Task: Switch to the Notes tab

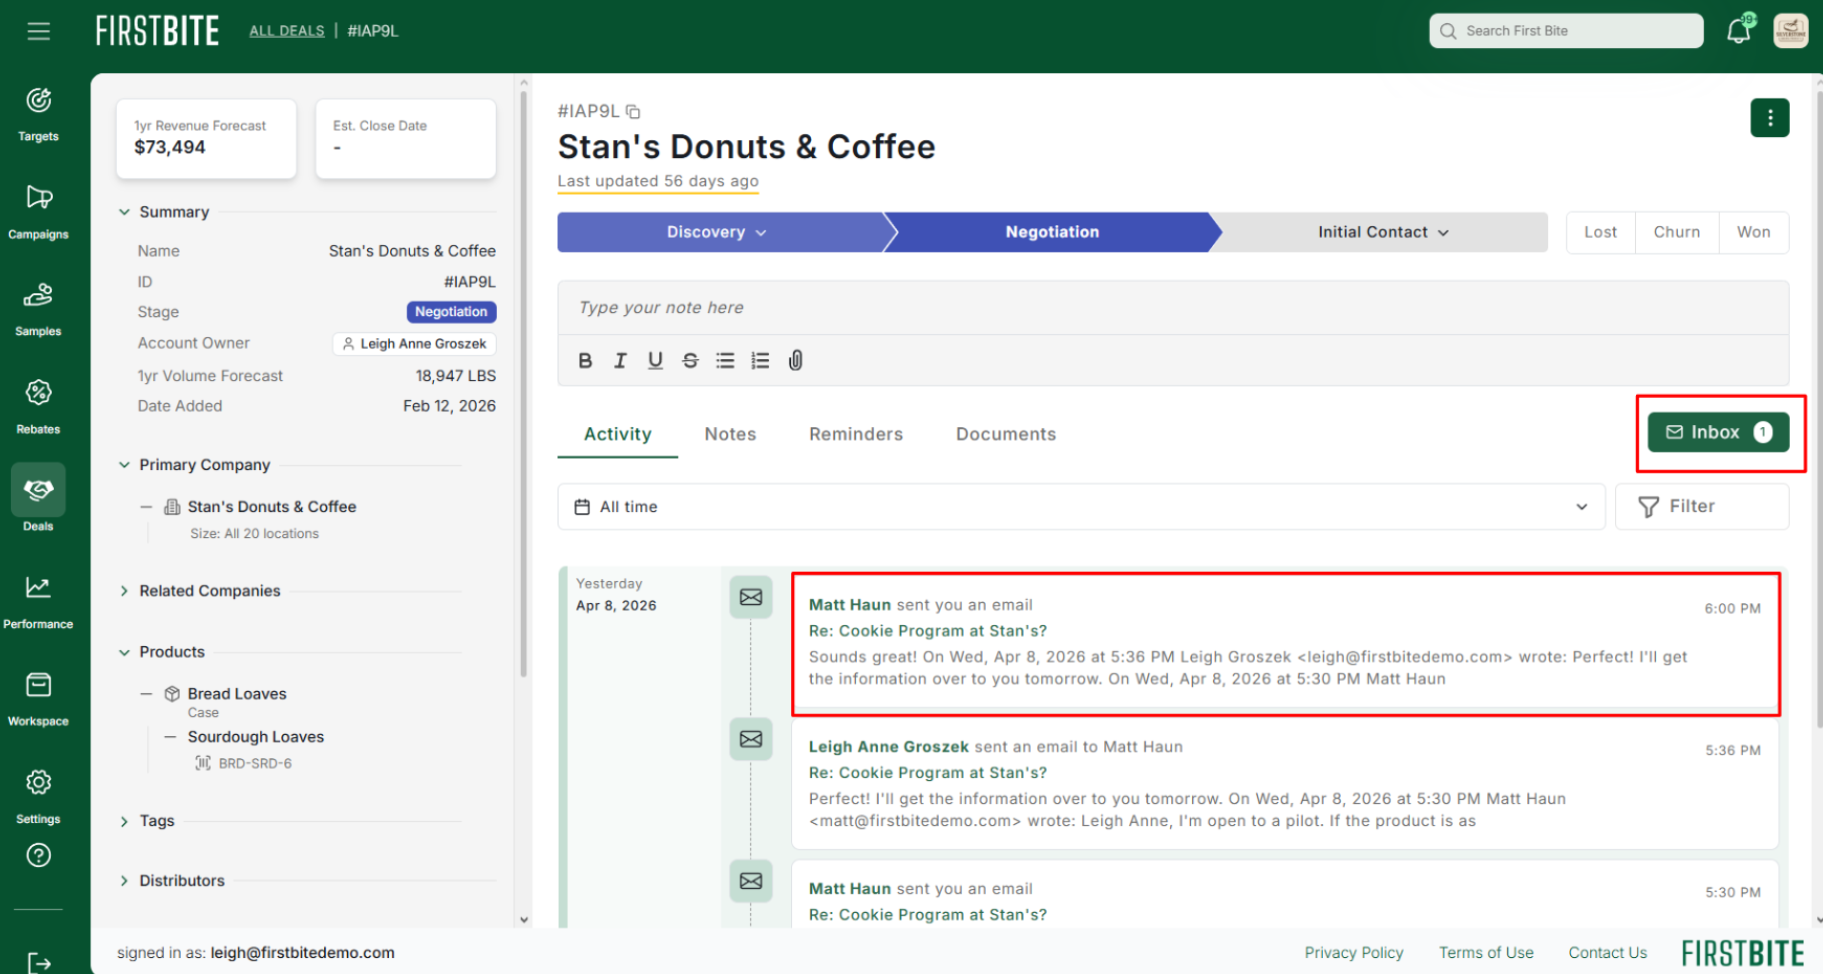Action: tap(730, 434)
